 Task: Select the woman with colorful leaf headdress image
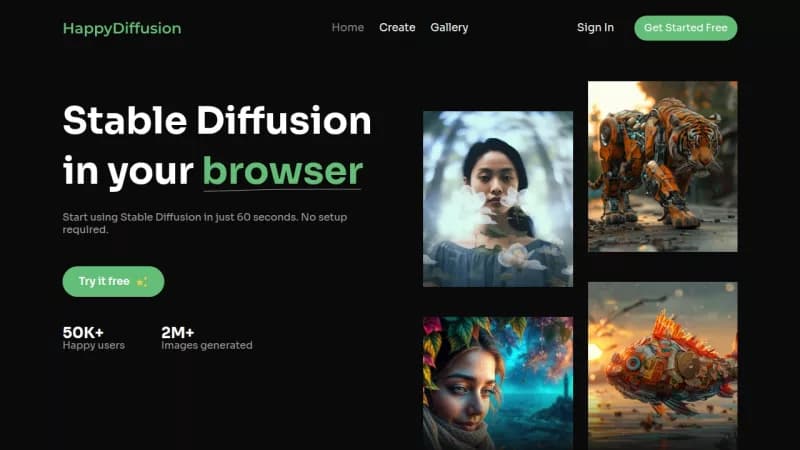[x=497, y=382]
